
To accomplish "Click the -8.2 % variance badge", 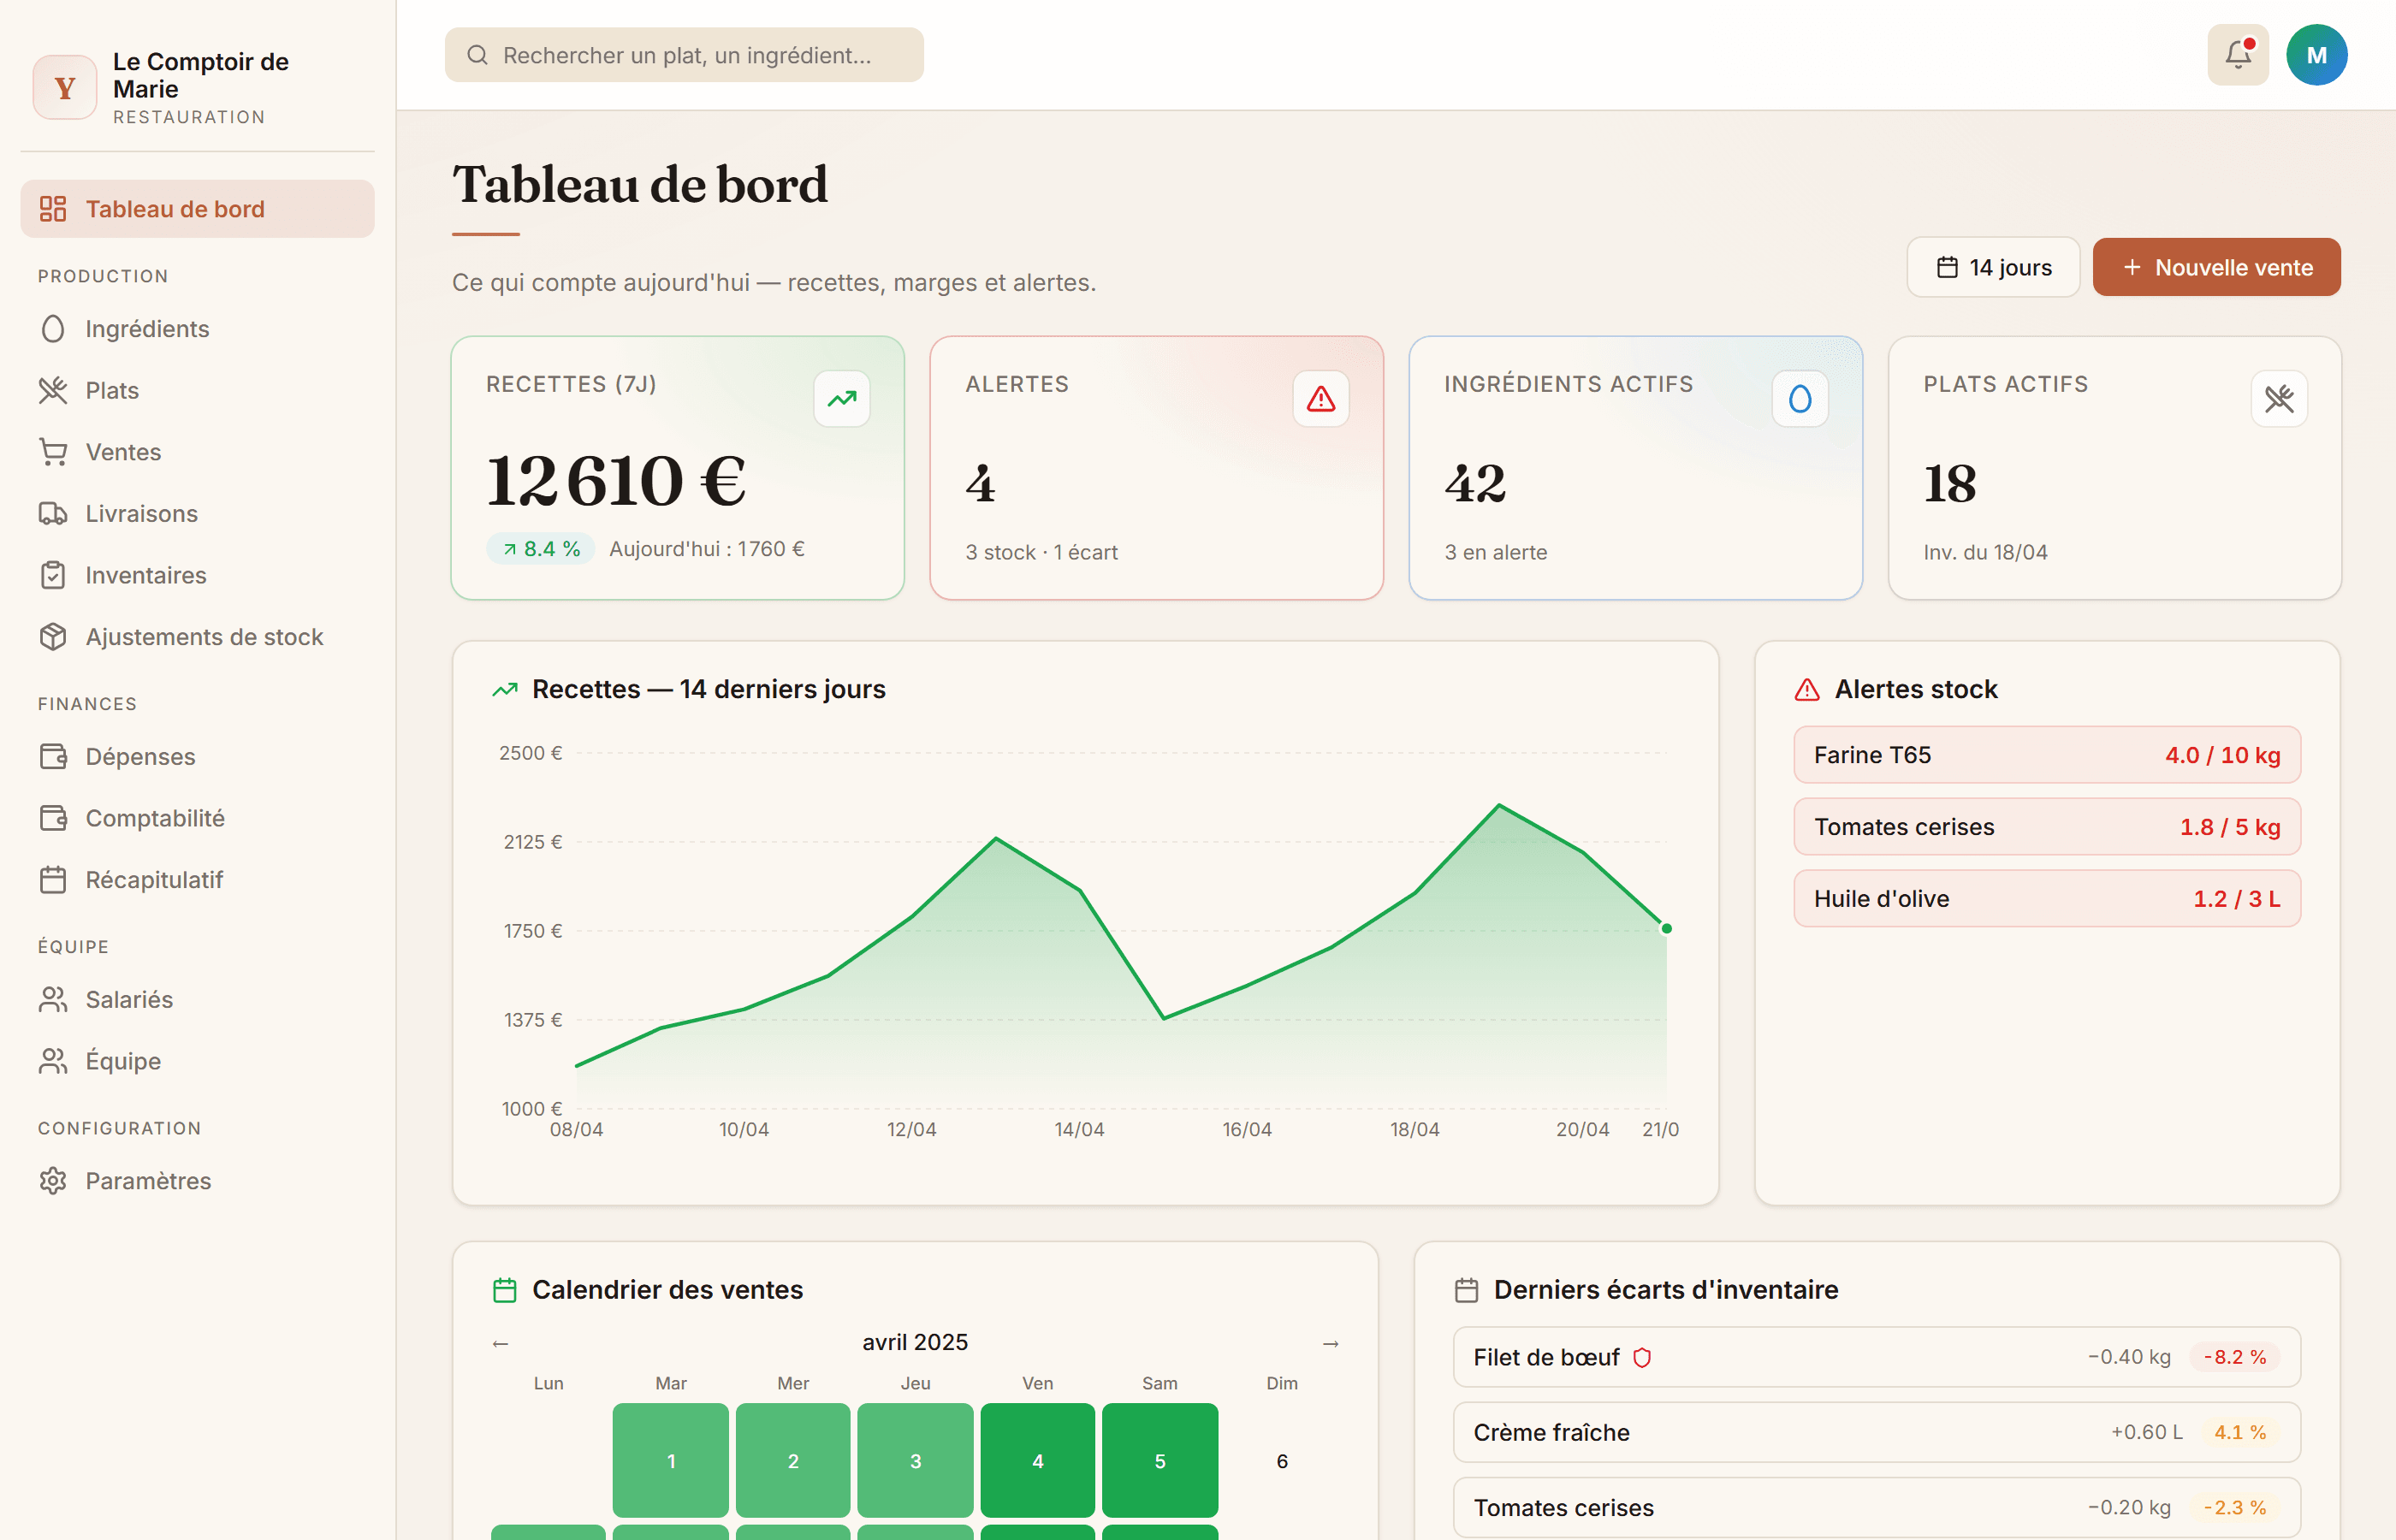I will coord(2234,1357).
